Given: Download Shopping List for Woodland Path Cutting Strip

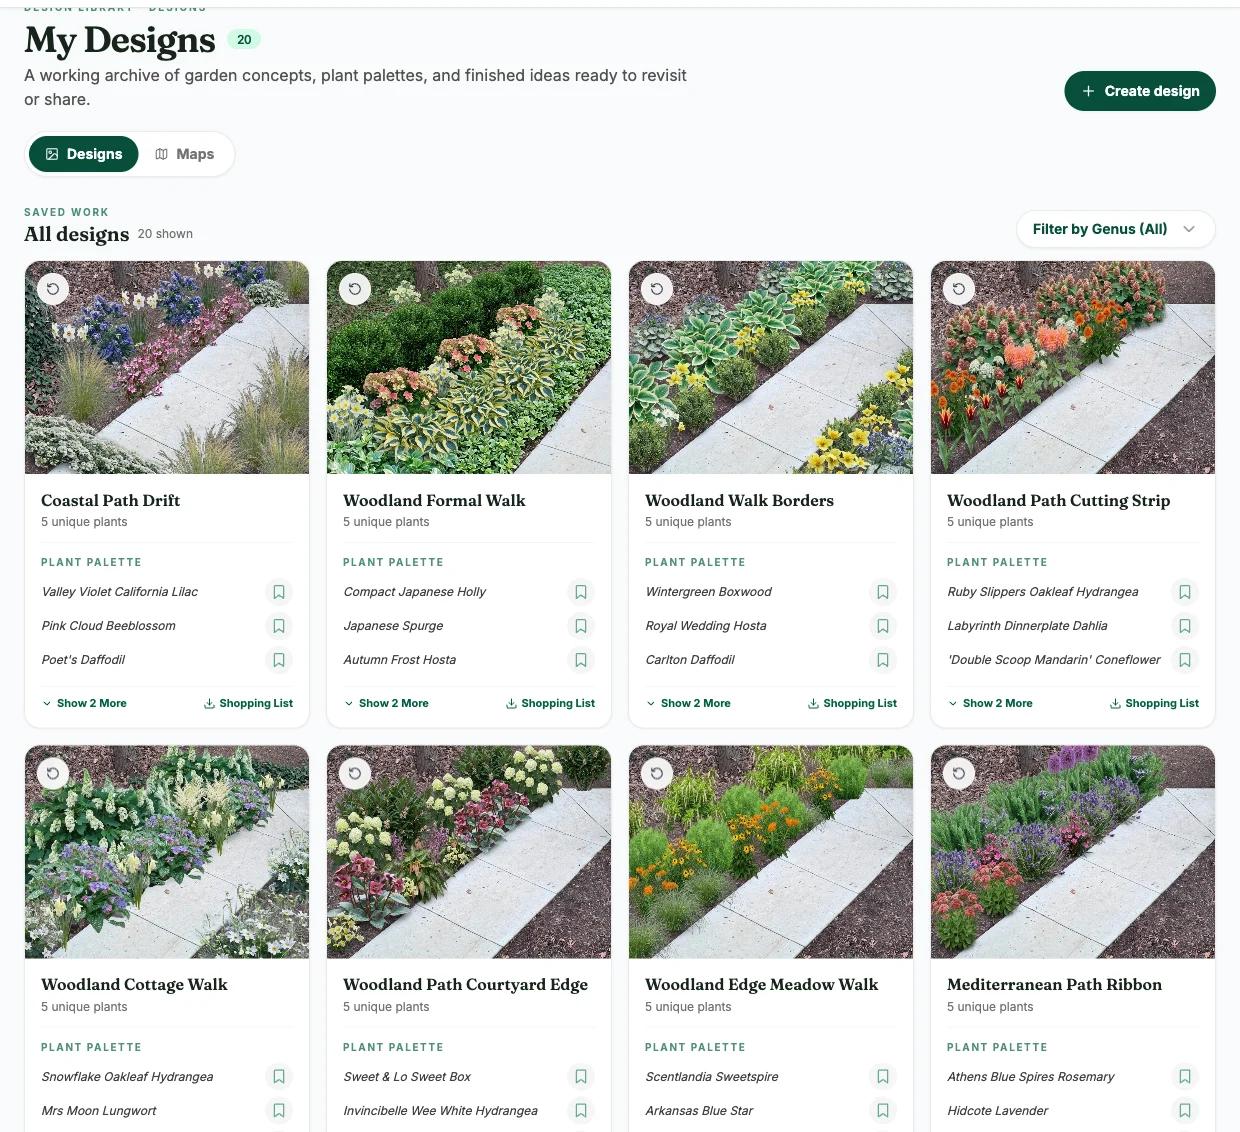Looking at the screenshot, I should 1154,703.
